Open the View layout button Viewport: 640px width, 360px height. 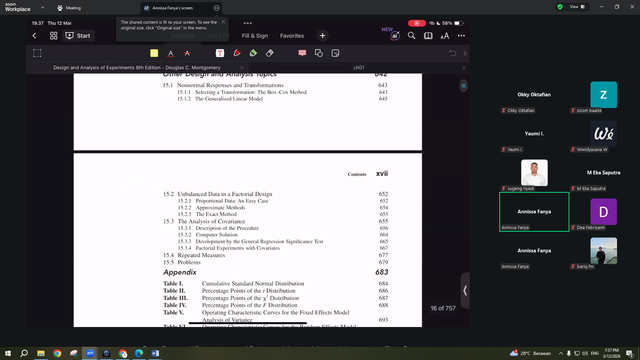click(578, 7)
